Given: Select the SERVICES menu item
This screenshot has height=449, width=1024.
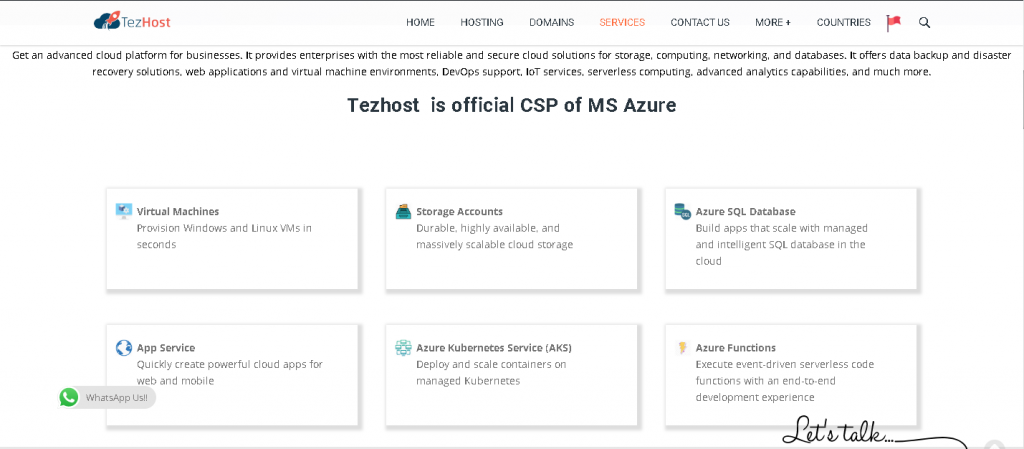Looking at the screenshot, I should click(x=622, y=22).
